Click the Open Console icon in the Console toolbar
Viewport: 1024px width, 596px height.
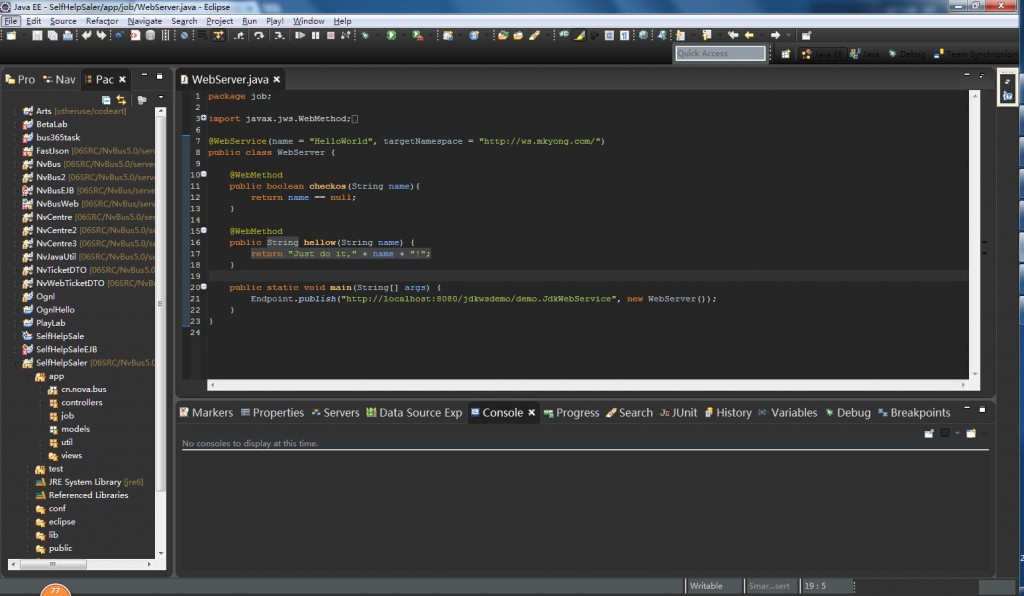tap(971, 433)
